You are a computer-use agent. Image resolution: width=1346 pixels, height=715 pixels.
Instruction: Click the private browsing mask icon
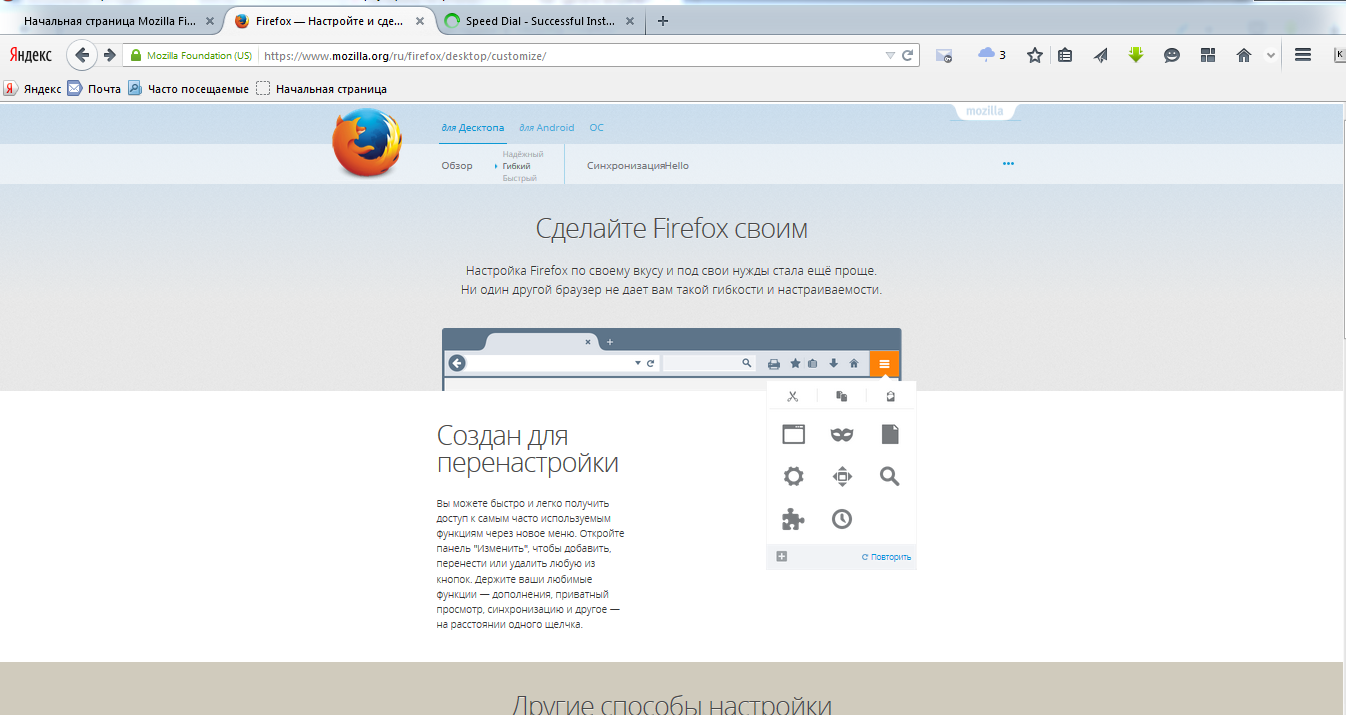coord(842,435)
